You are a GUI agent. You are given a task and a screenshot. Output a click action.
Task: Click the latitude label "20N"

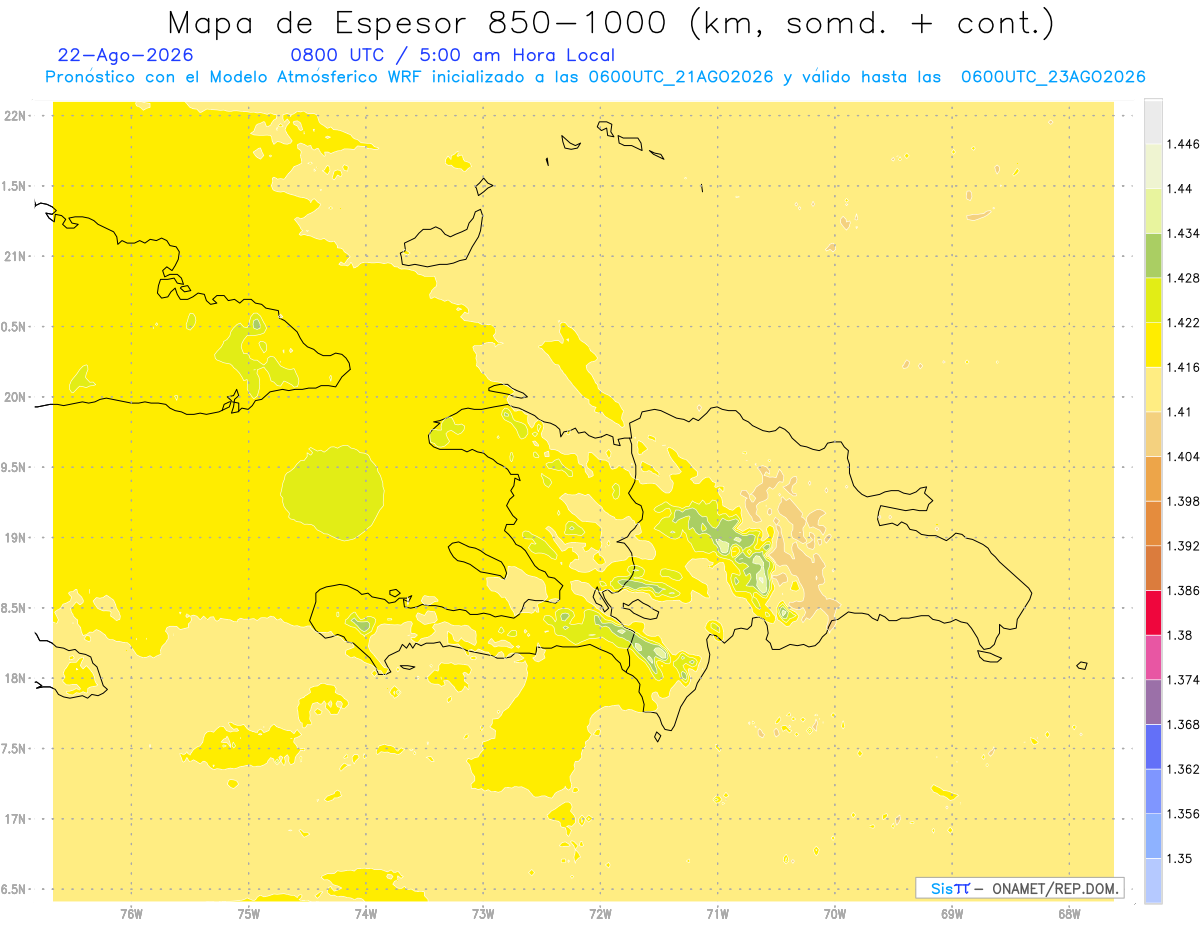click(x=15, y=397)
